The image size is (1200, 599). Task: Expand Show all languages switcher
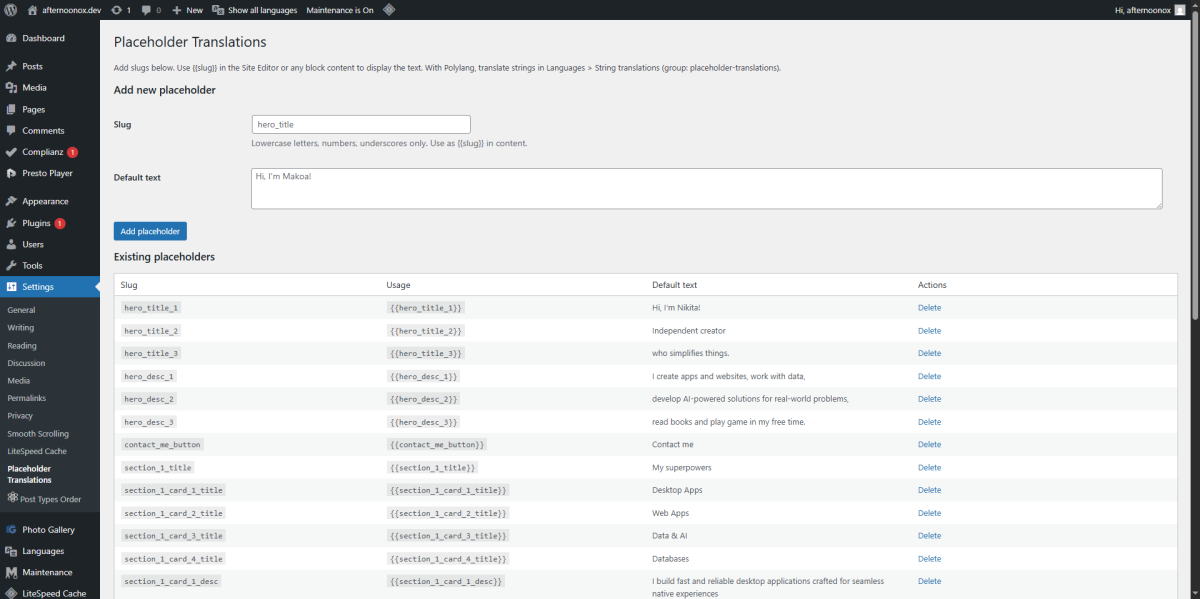(255, 10)
